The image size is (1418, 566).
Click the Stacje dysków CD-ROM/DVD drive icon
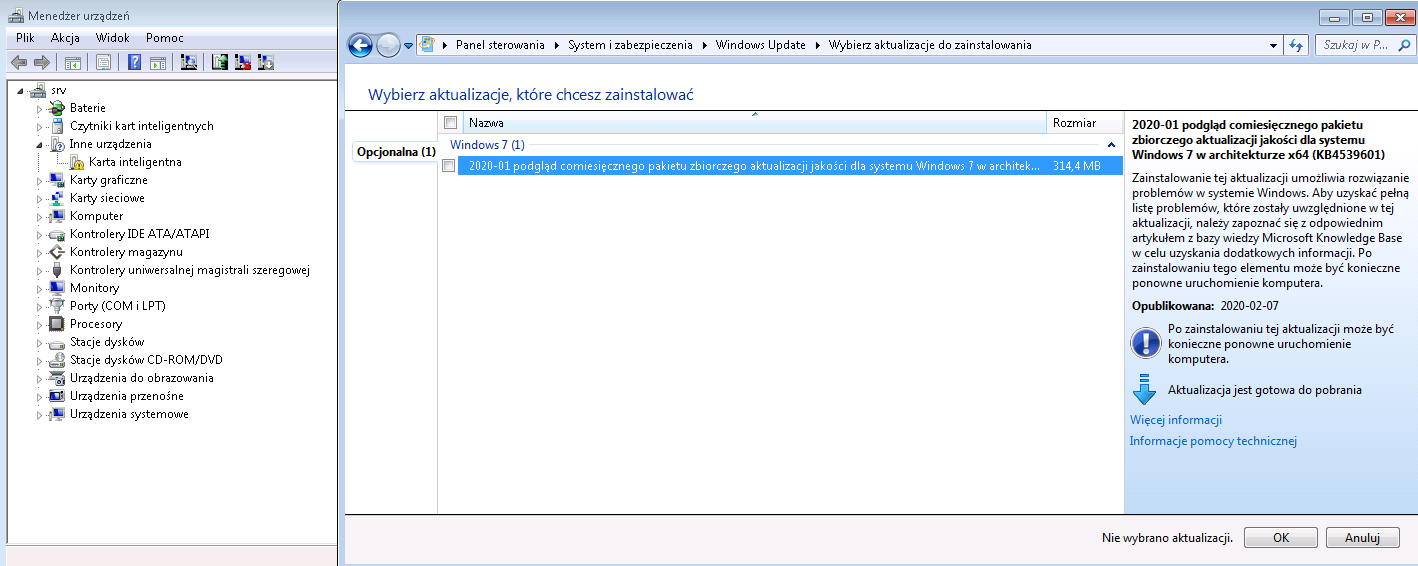click(x=57, y=360)
